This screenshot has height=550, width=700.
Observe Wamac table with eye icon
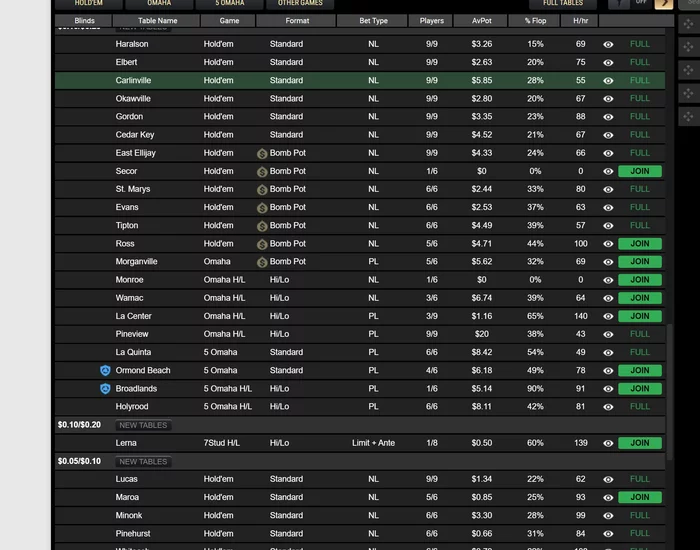608,298
